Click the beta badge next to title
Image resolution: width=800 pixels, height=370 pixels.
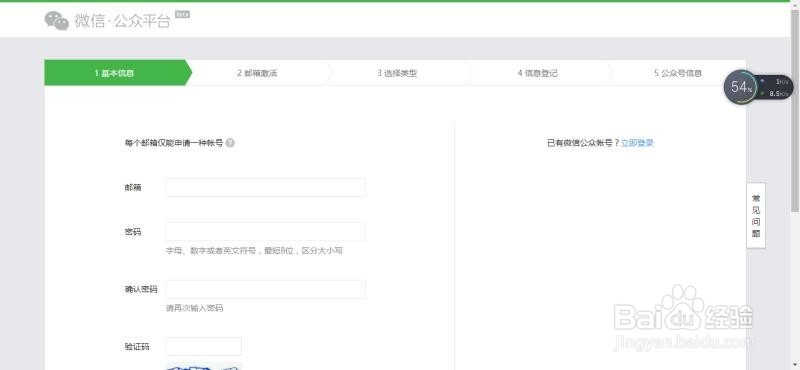[182, 15]
